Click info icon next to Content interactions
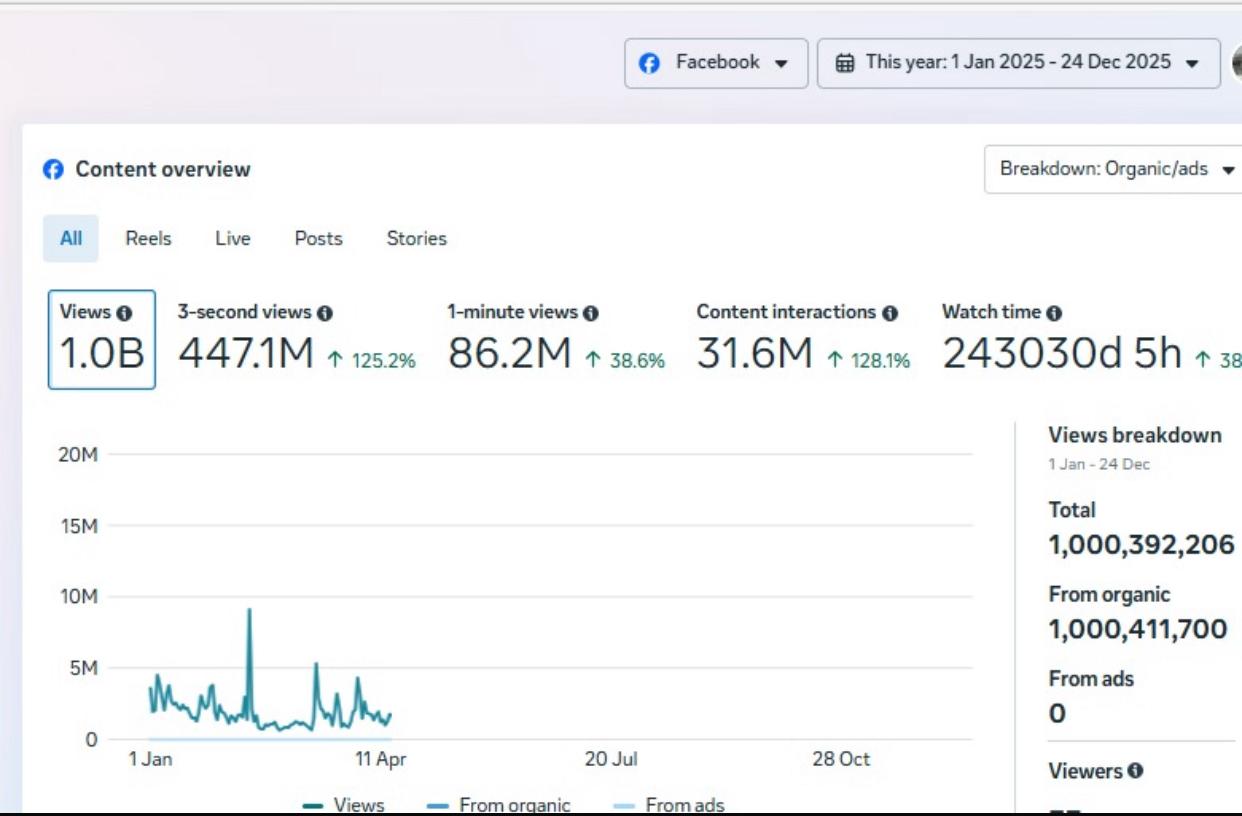 coord(890,313)
